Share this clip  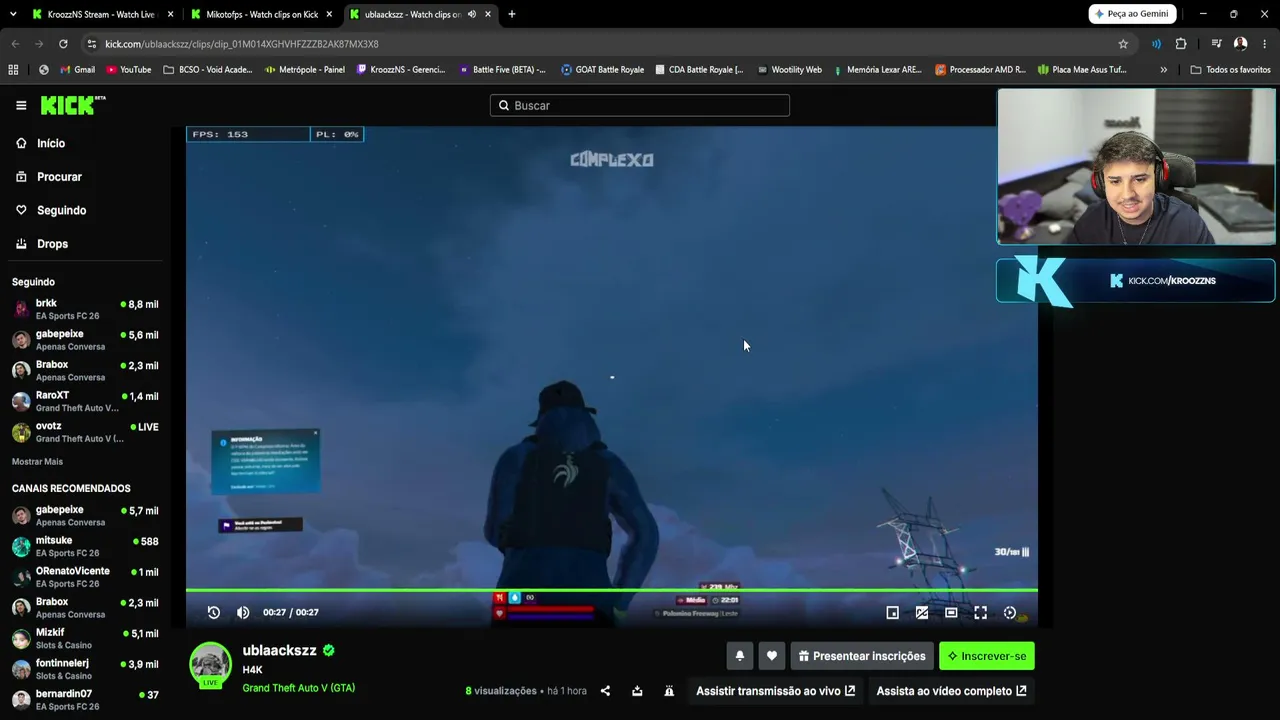click(605, 691)
